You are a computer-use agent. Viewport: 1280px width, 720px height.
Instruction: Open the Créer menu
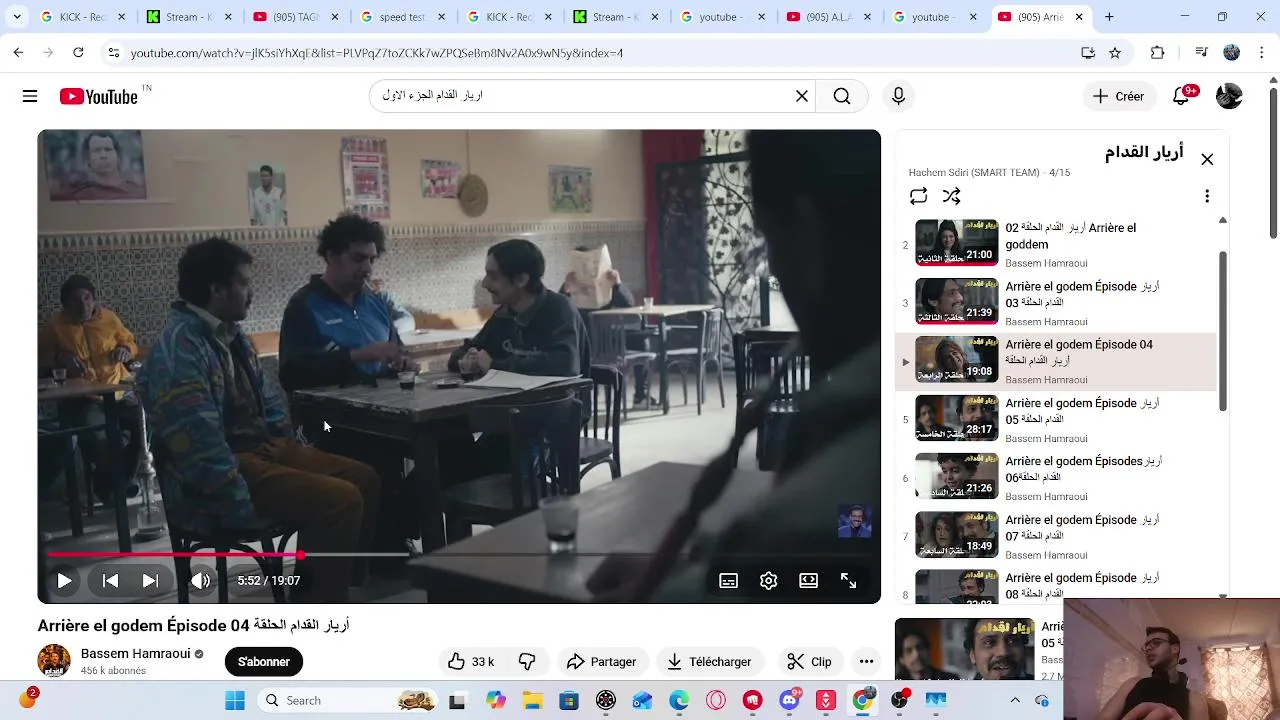tap(1118, 96)
